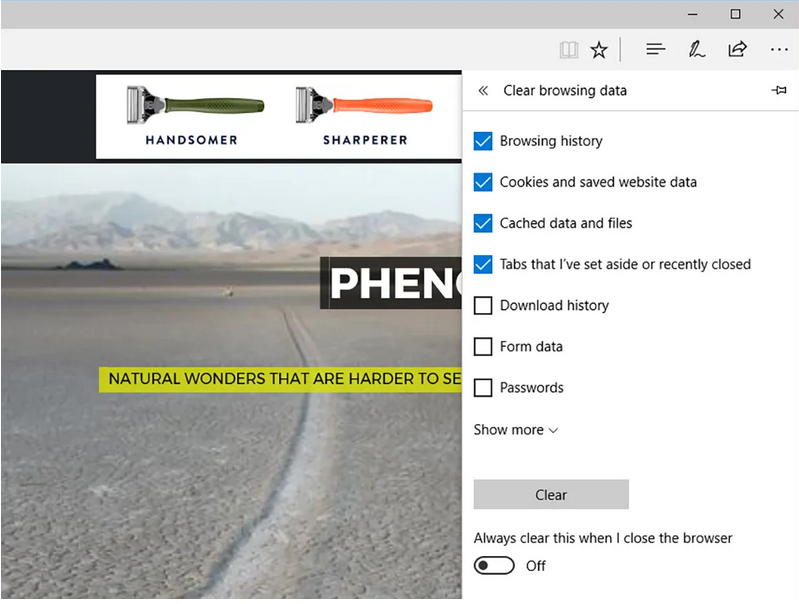
Task: Uncheck the Browsing history checkbox
Action: tap(483, 141)
